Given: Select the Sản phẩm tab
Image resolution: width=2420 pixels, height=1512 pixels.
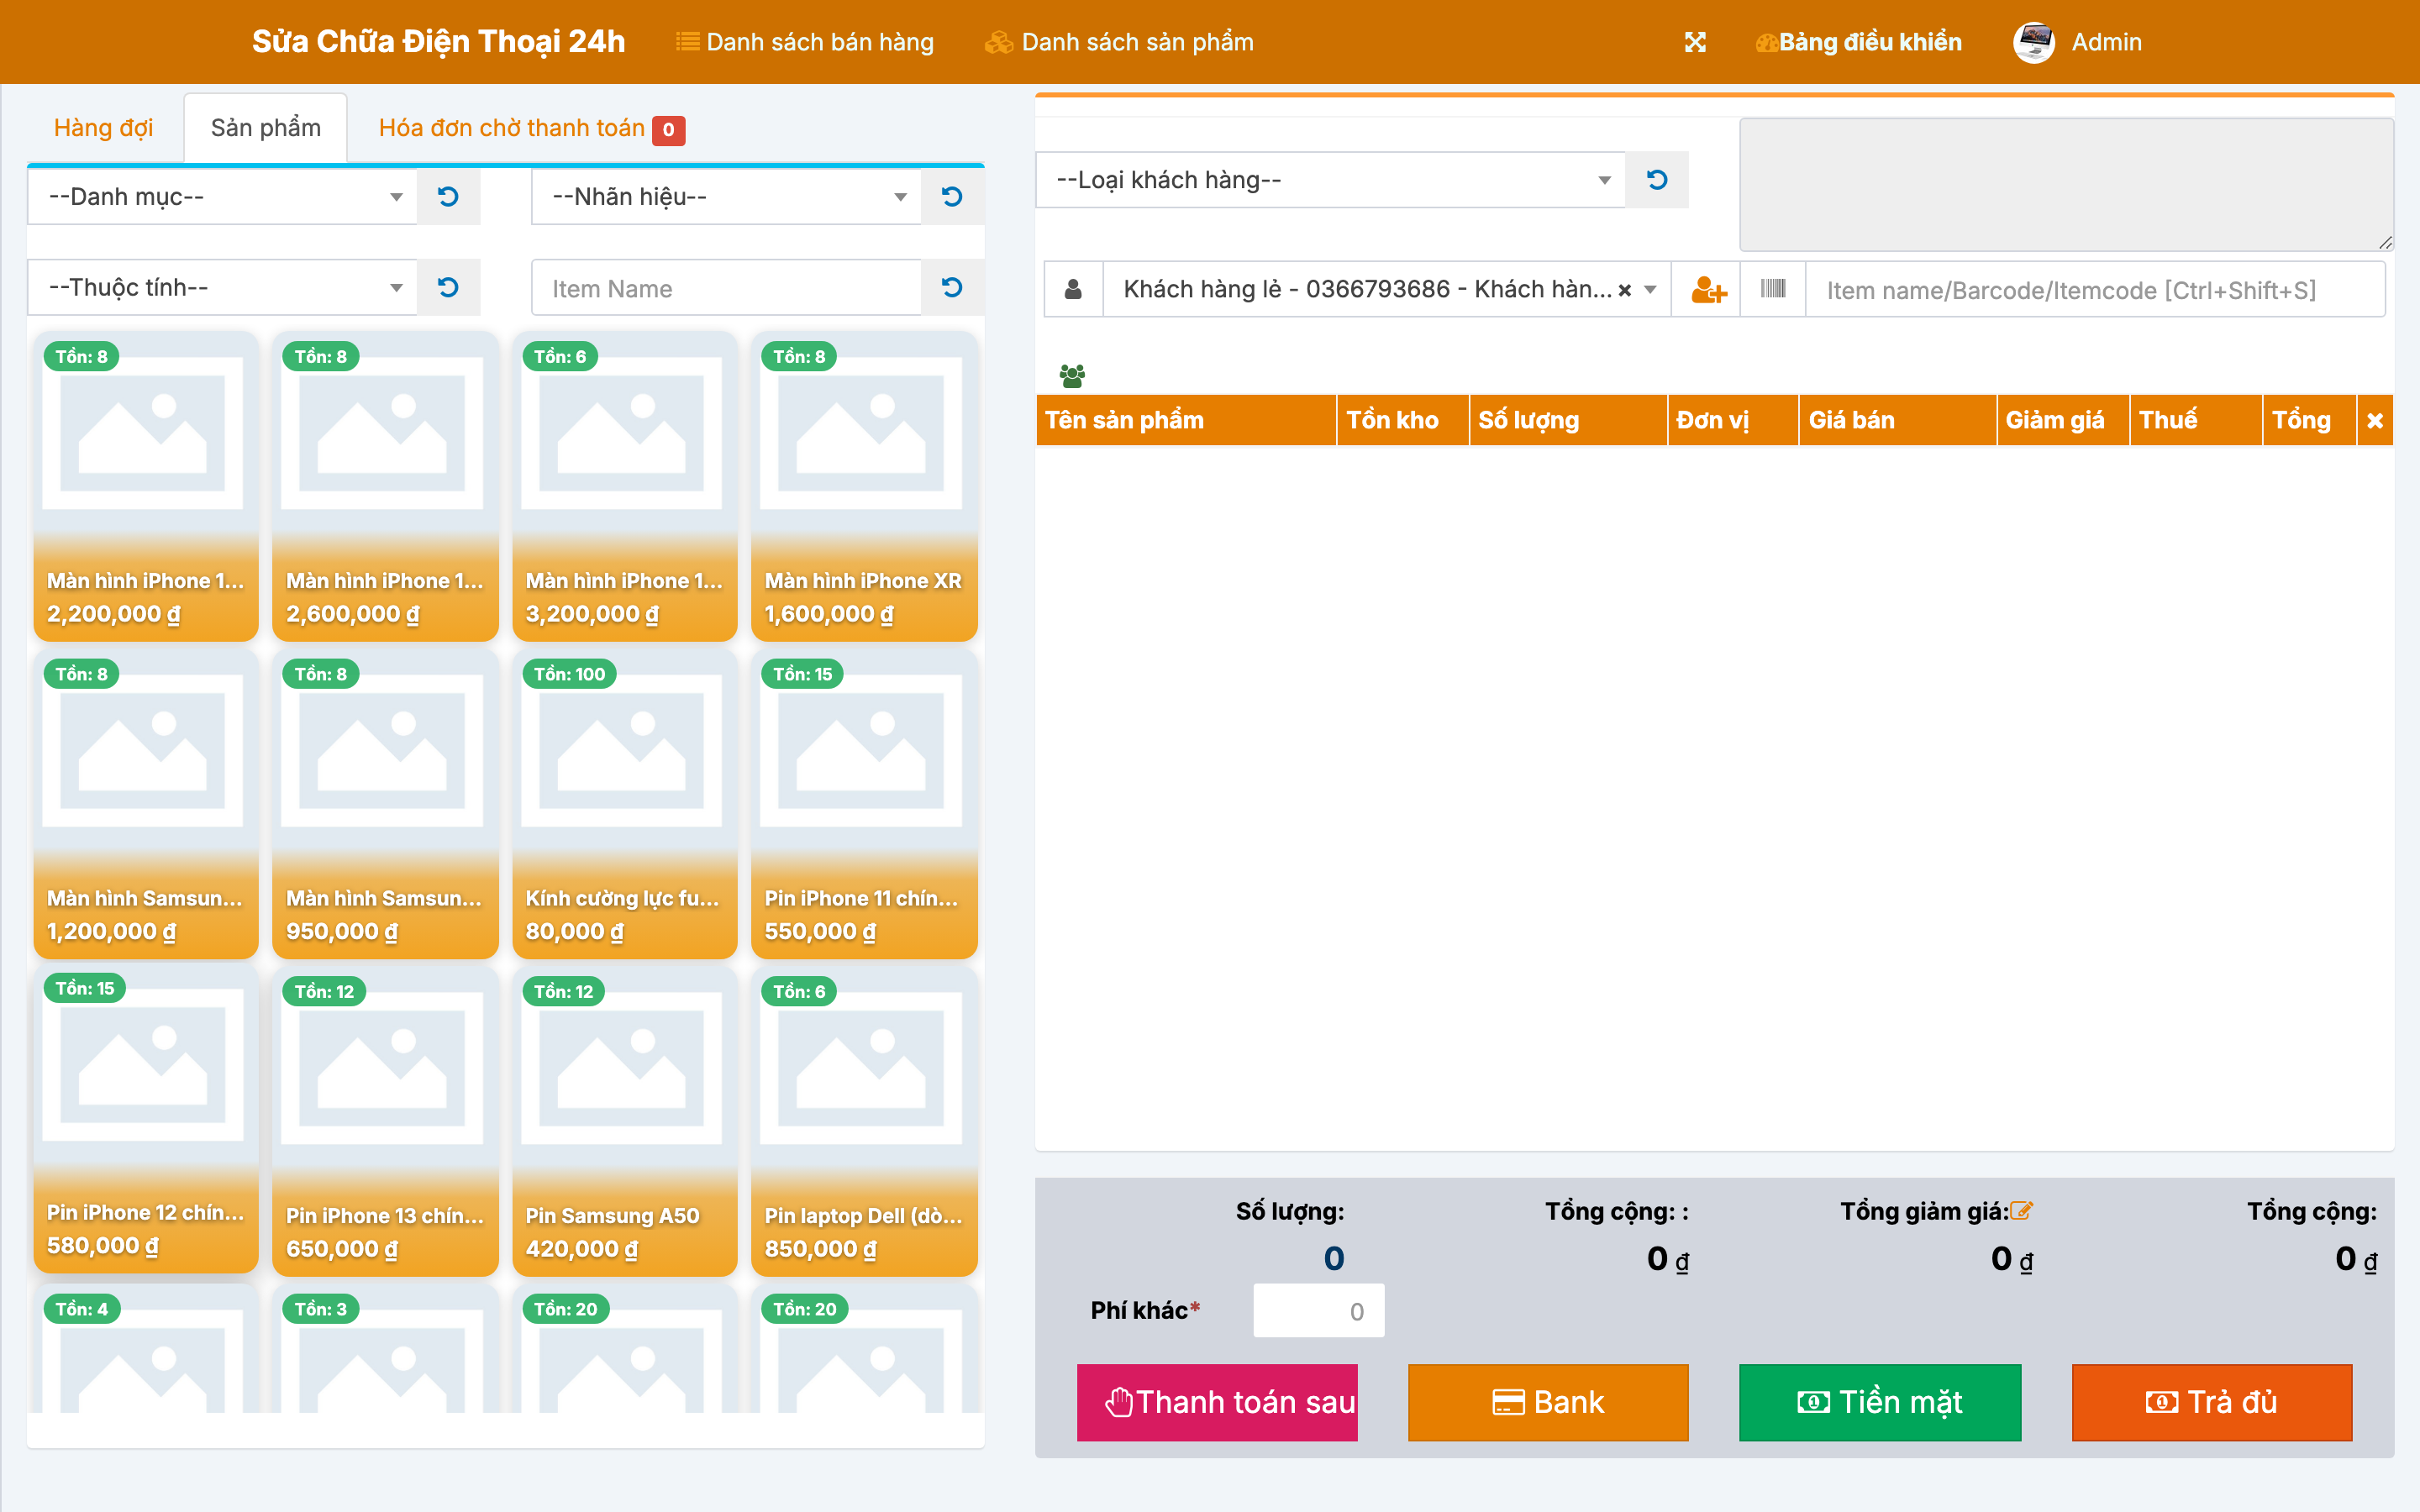Looking at the screenshot, I should (266, 128).
